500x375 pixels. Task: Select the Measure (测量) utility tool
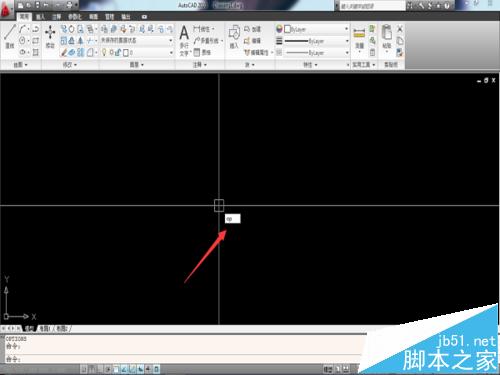click(359, 37)
